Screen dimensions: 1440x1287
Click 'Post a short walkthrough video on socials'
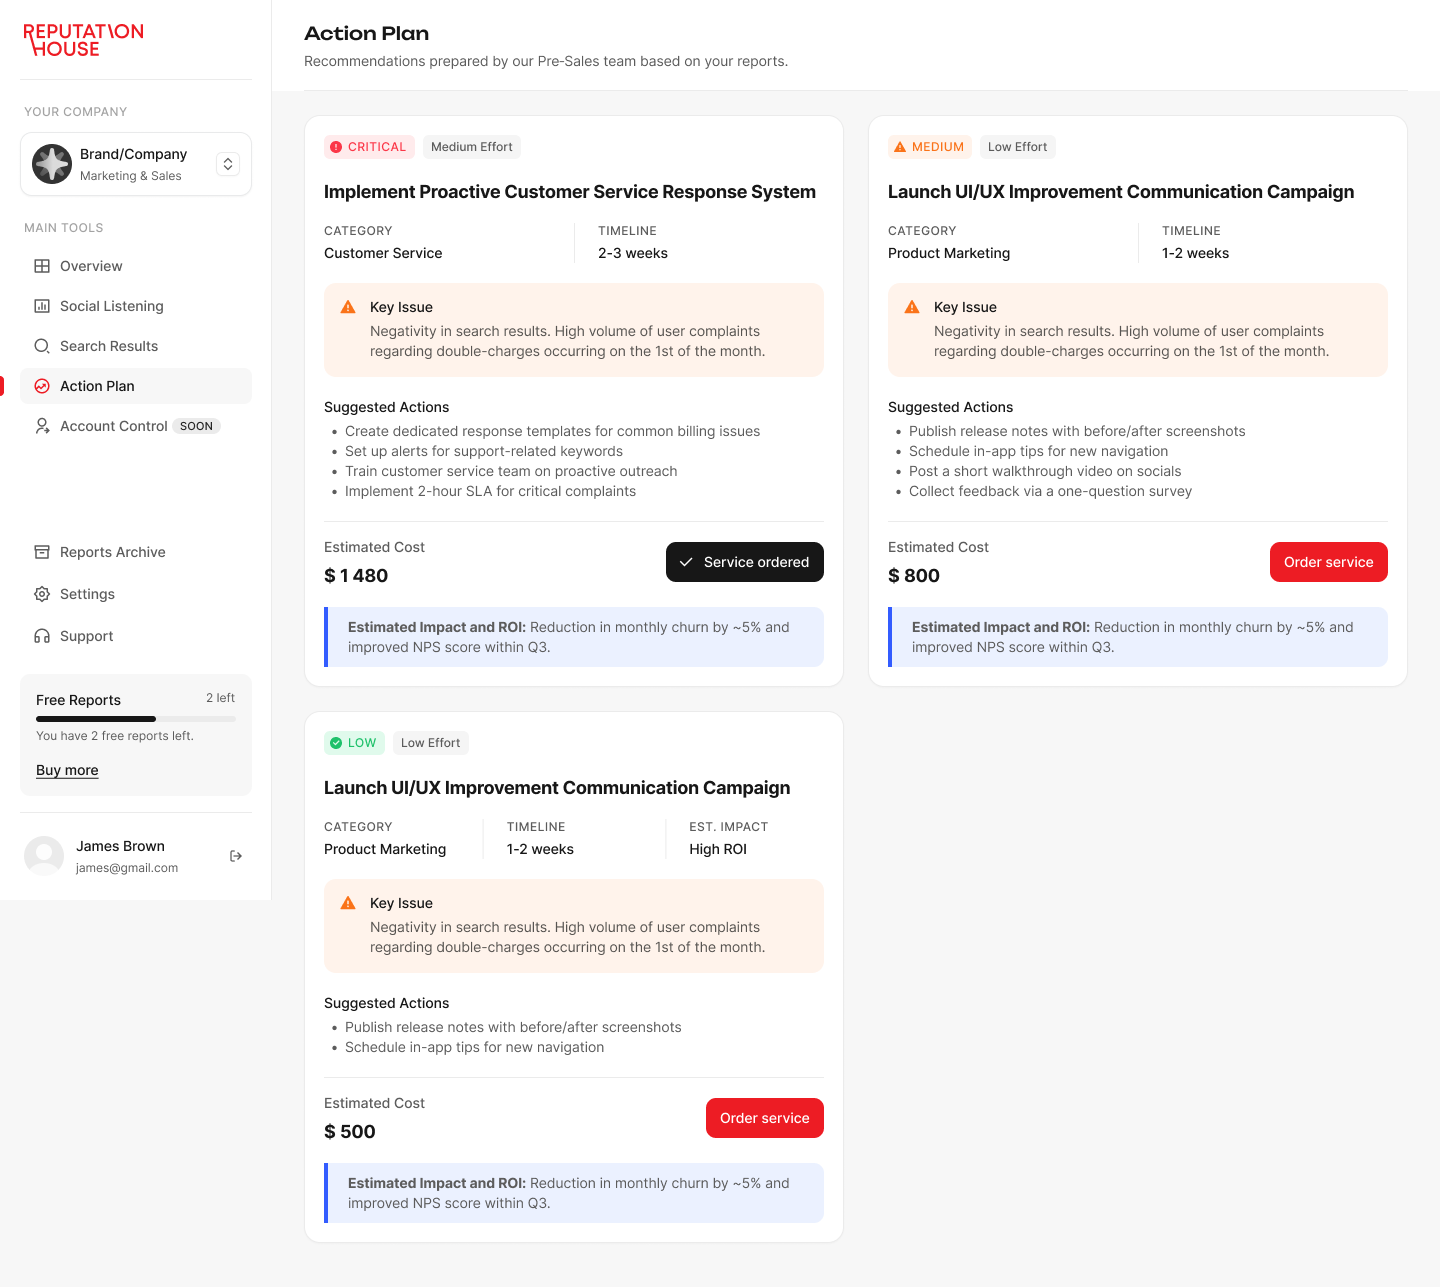click(x=1045, y=471)
